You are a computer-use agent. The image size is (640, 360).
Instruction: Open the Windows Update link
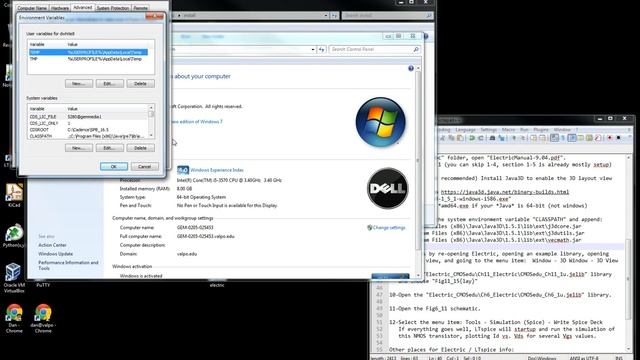click(x=56, y=254)
